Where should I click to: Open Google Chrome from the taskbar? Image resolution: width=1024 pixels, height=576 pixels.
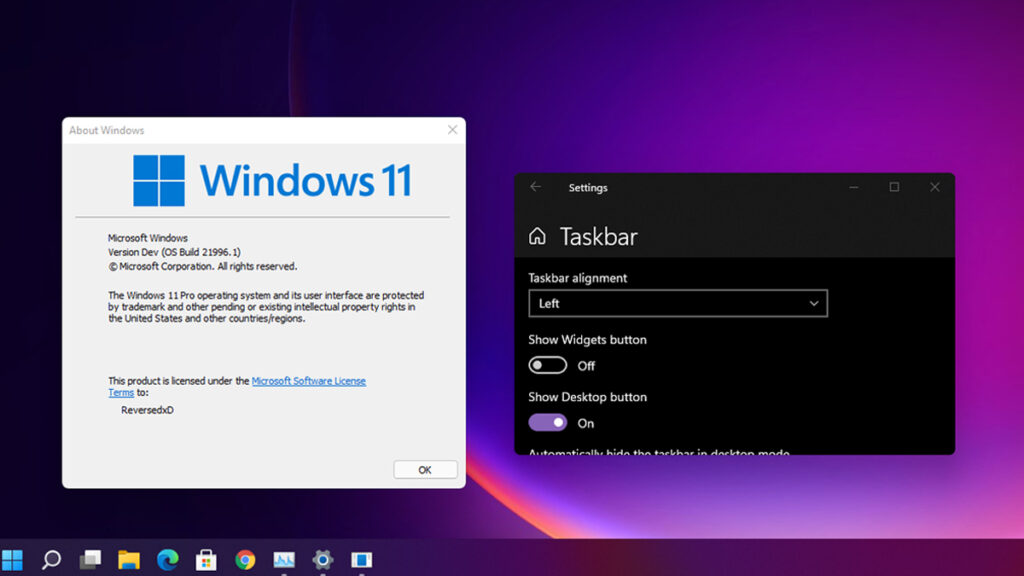pos(246,560)
